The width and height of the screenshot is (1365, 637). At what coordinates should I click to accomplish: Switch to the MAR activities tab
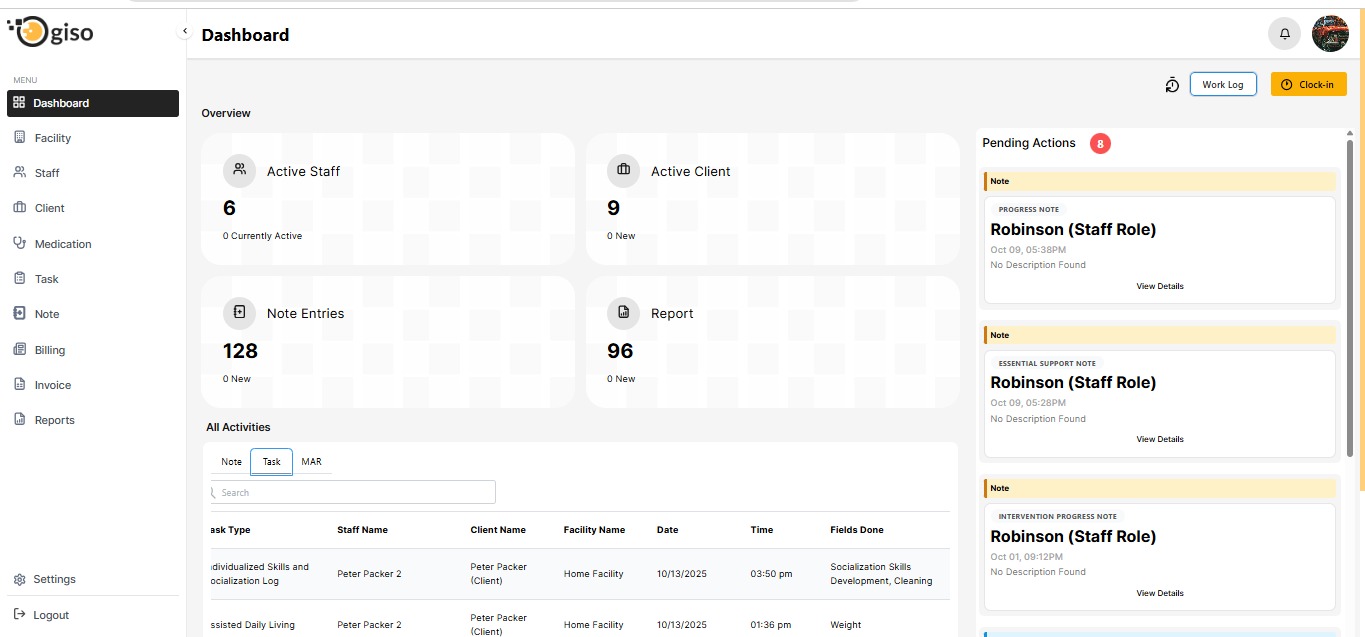pyautogui.click(x=311, y=462)
